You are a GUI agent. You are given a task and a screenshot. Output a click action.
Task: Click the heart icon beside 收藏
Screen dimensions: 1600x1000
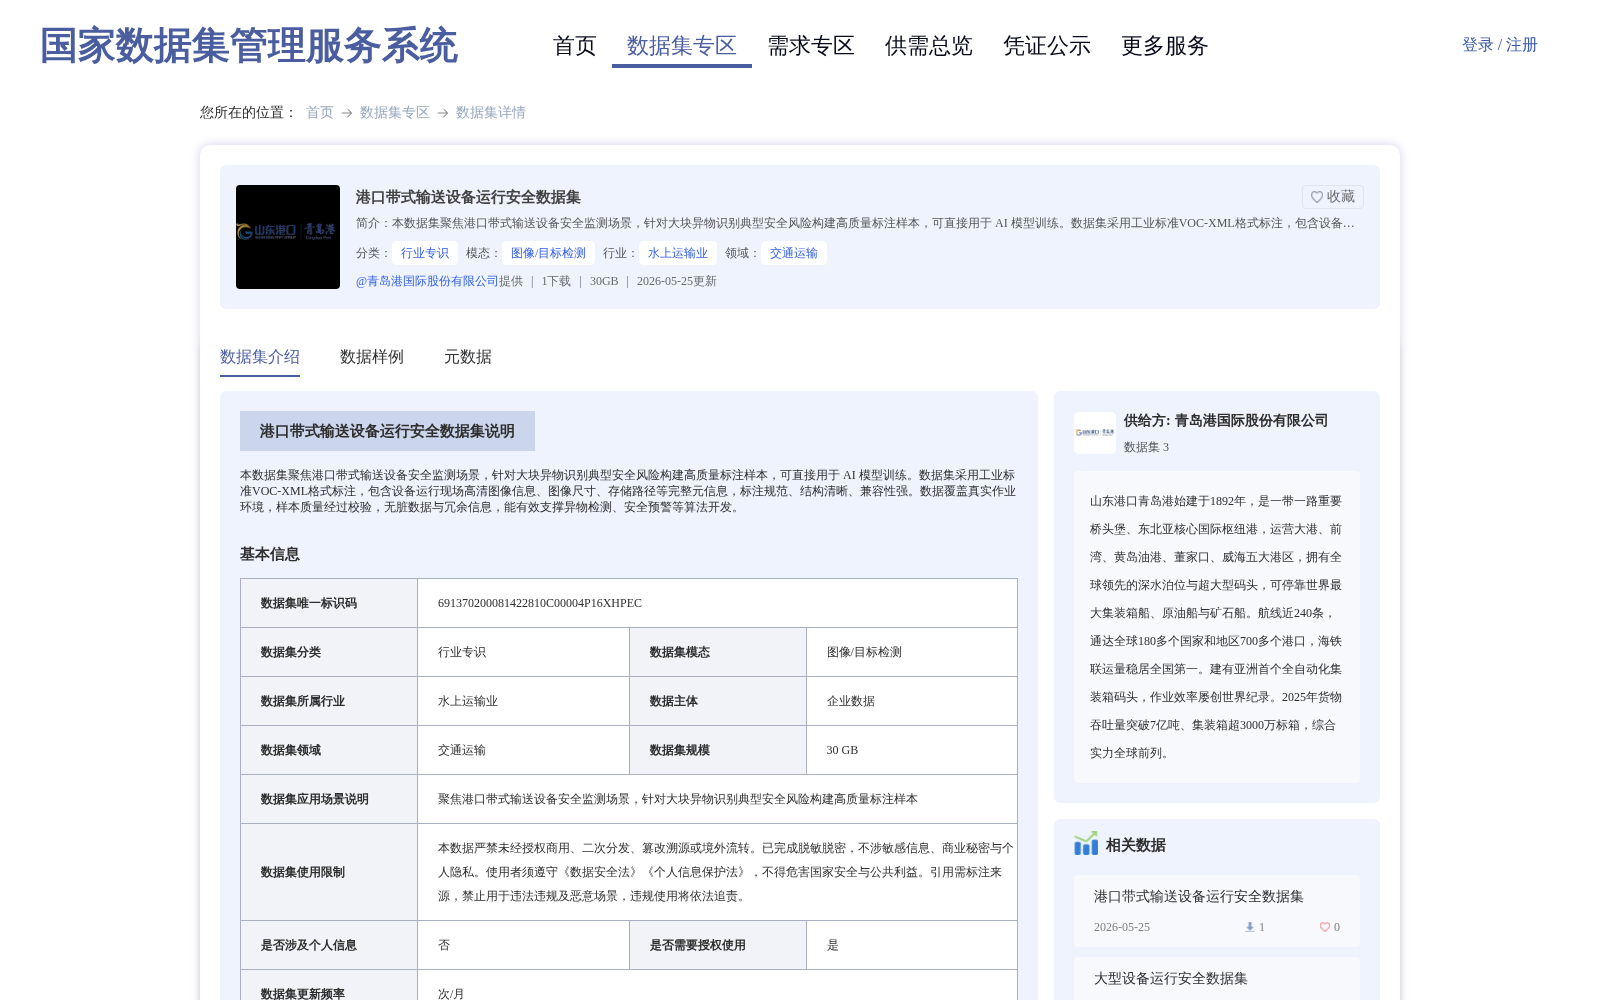pos(1317,197)
